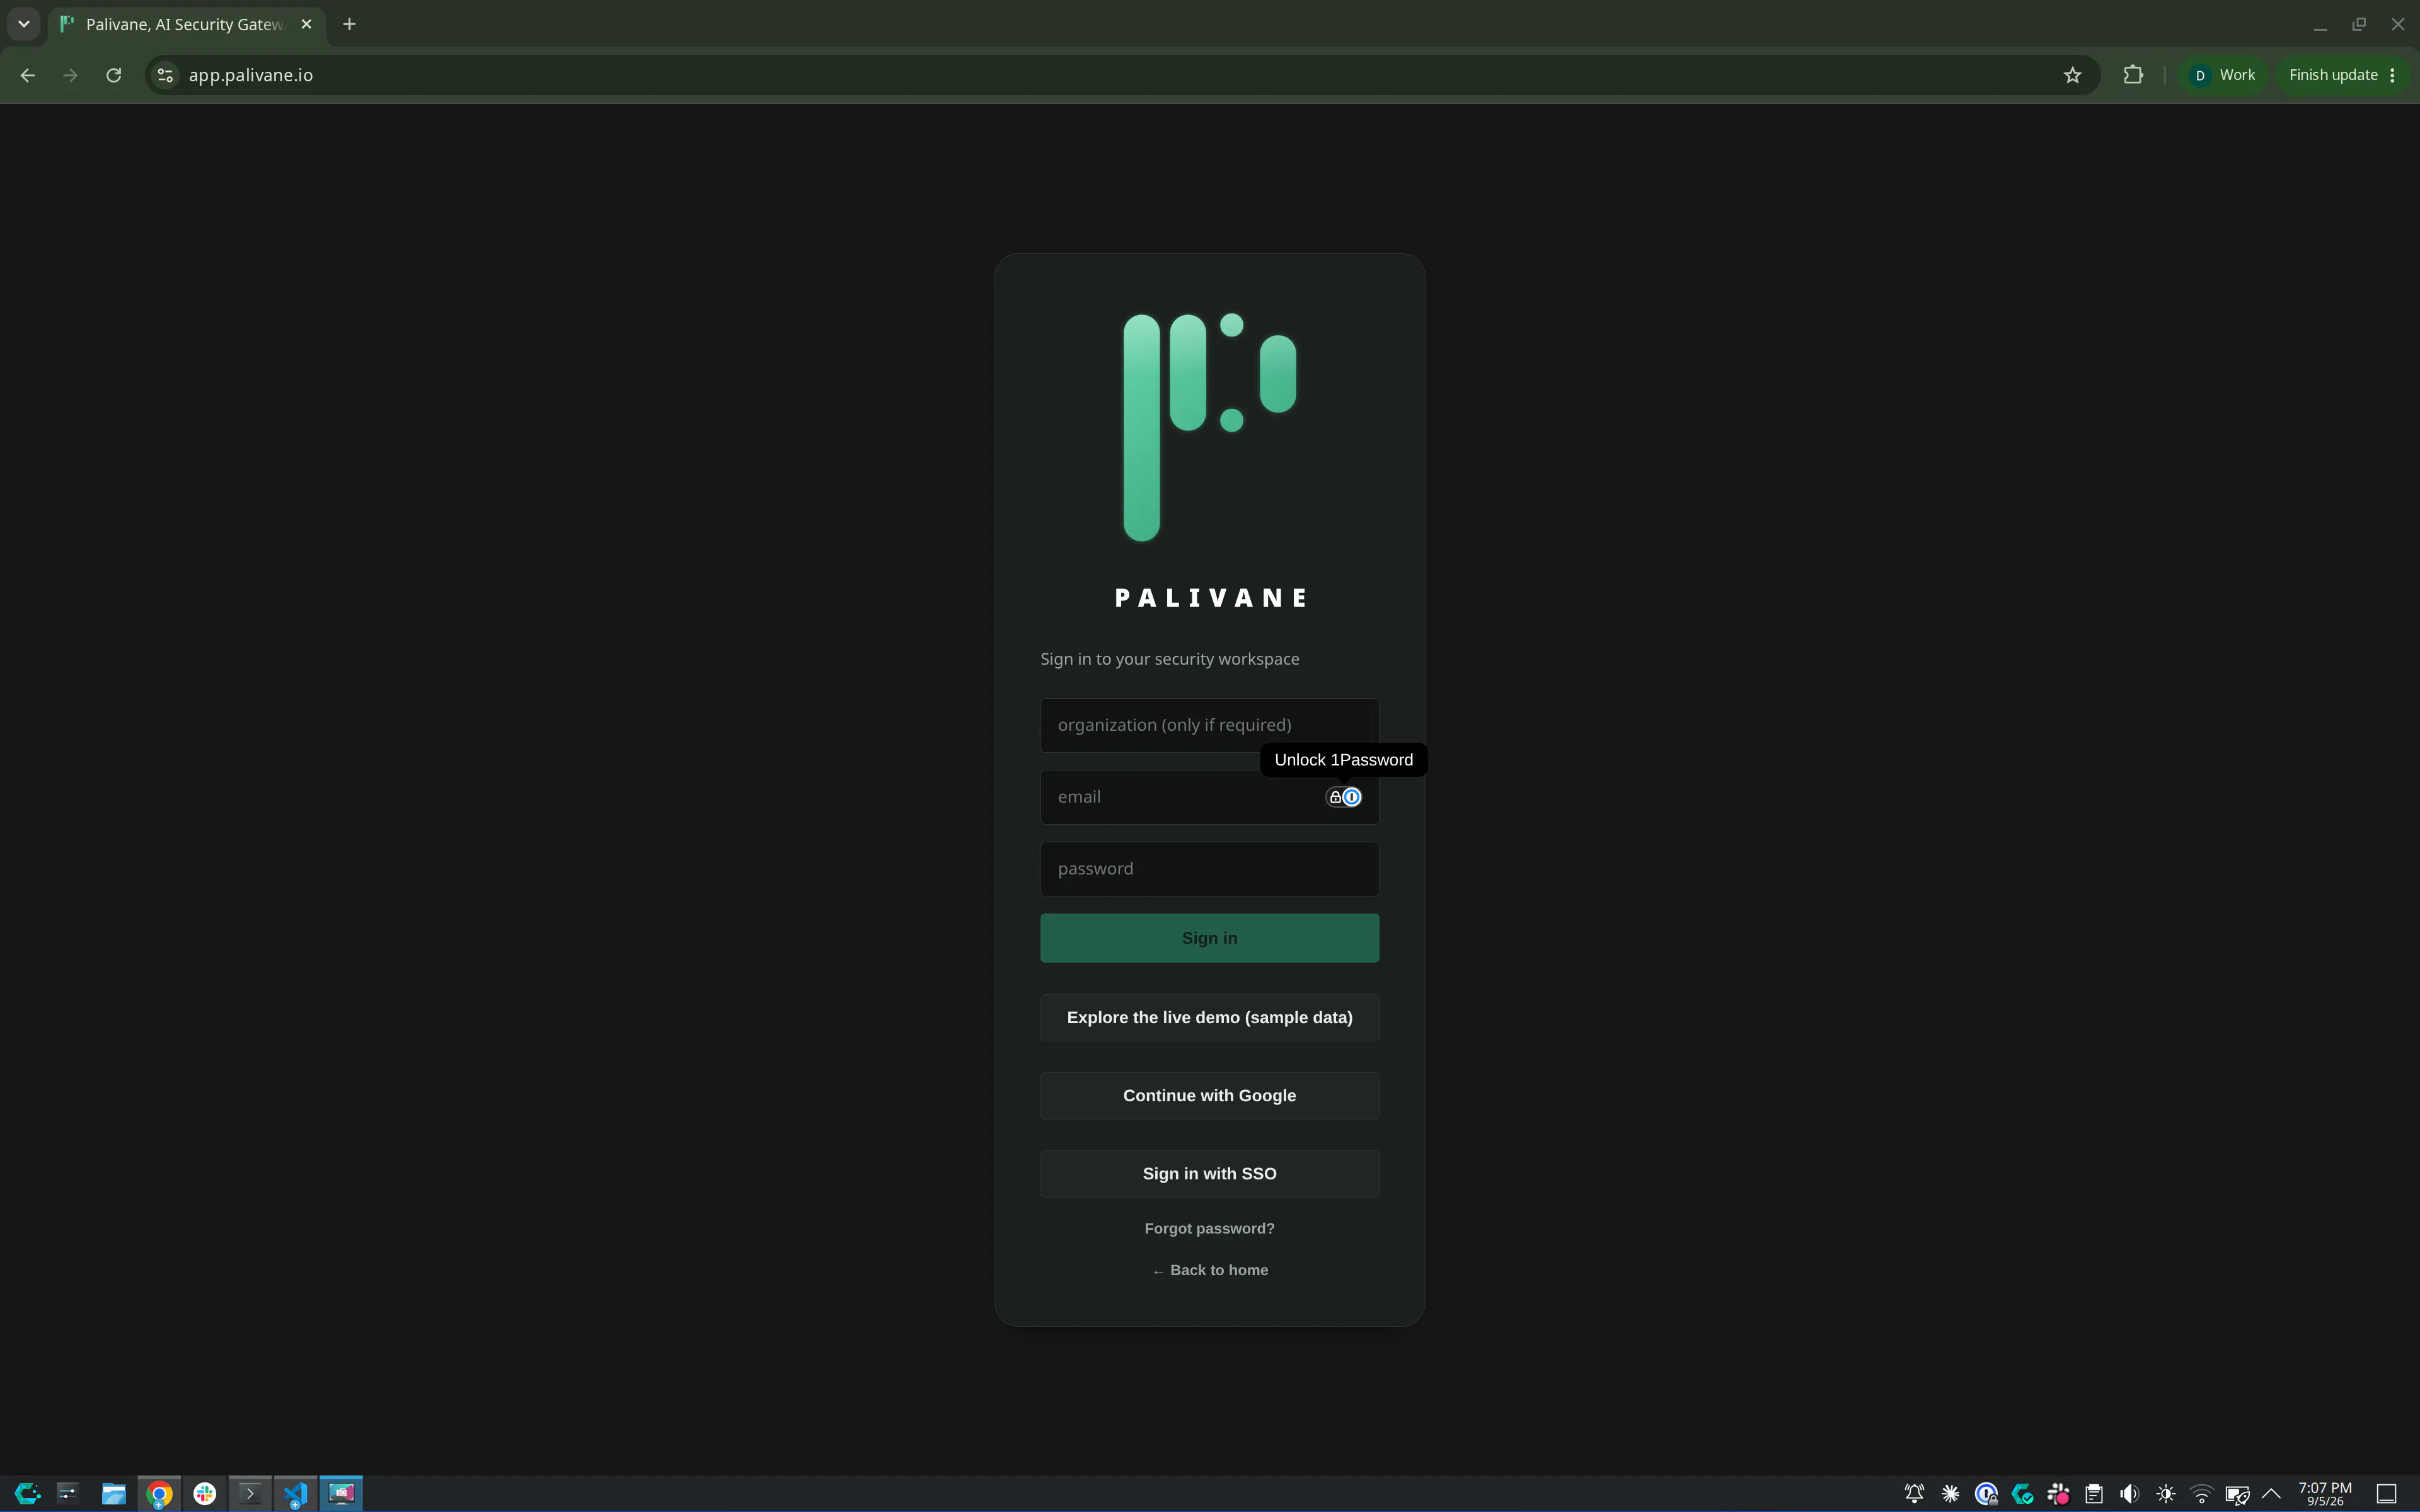
Task: Open the terminal app in the taskbar
Action: (x=250, y=1493)
